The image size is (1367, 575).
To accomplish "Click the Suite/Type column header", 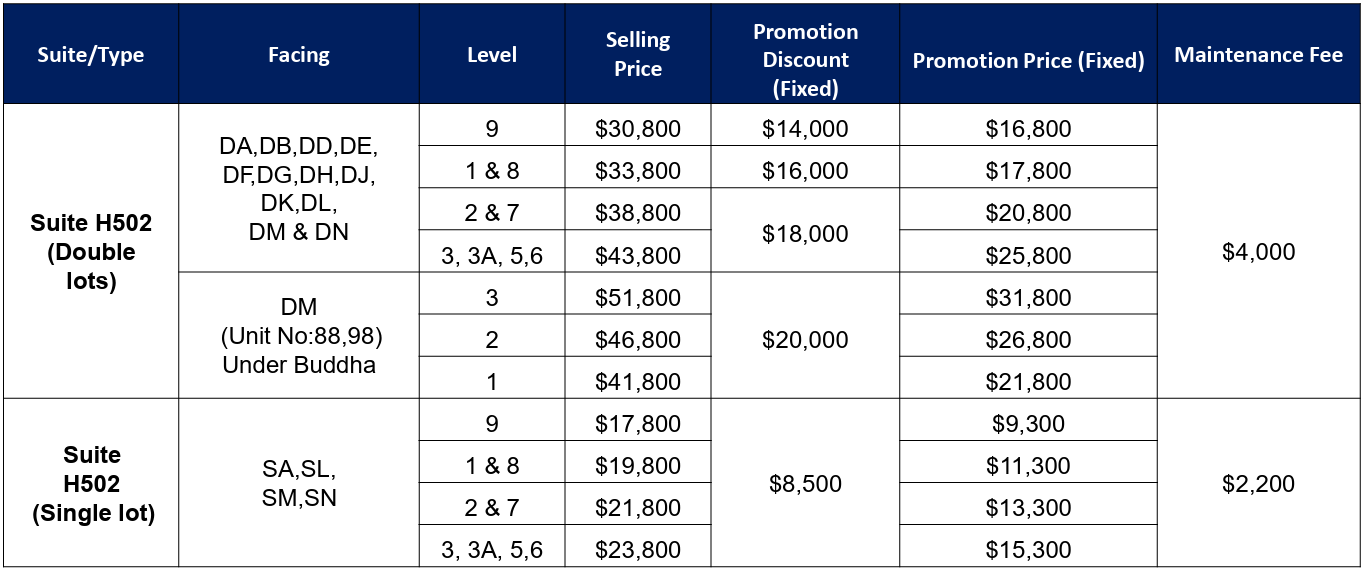I will 91,54.
